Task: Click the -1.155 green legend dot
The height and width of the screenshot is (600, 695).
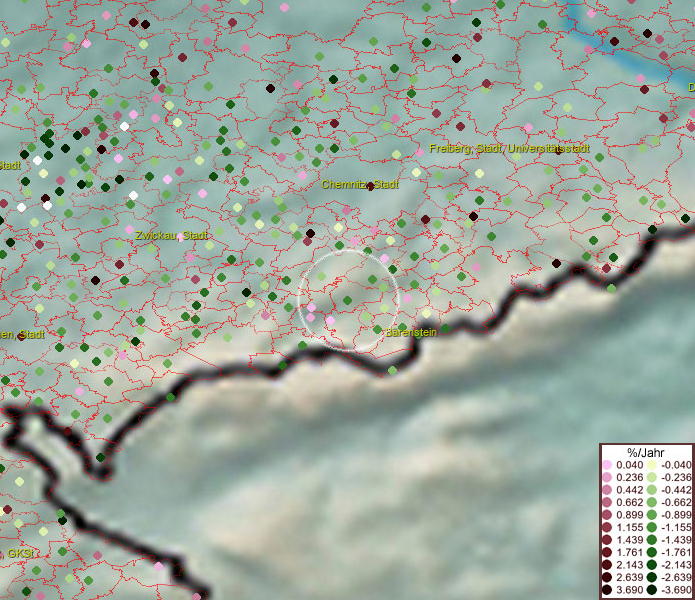Action: pyautogui.click(x=651, y=528)
